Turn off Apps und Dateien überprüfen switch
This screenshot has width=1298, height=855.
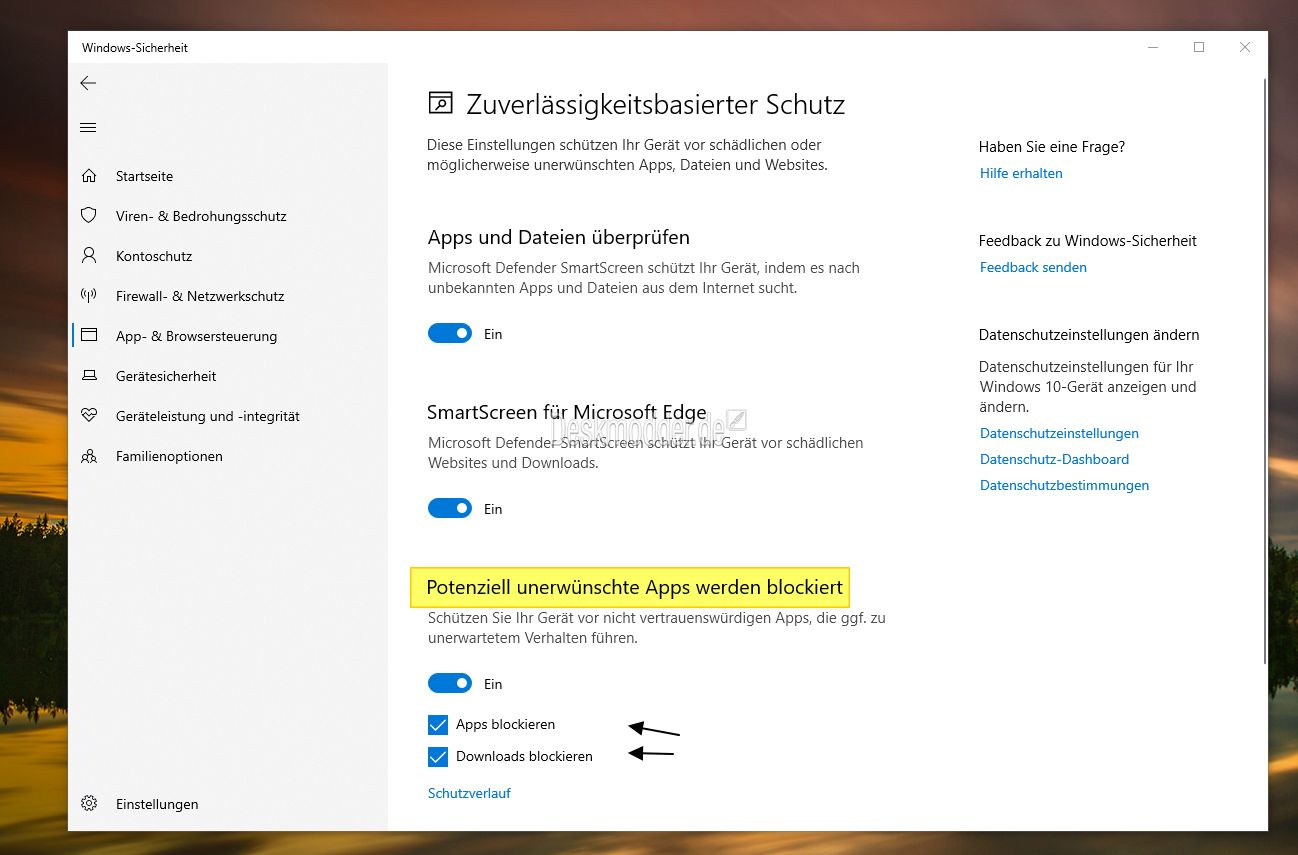450,334
